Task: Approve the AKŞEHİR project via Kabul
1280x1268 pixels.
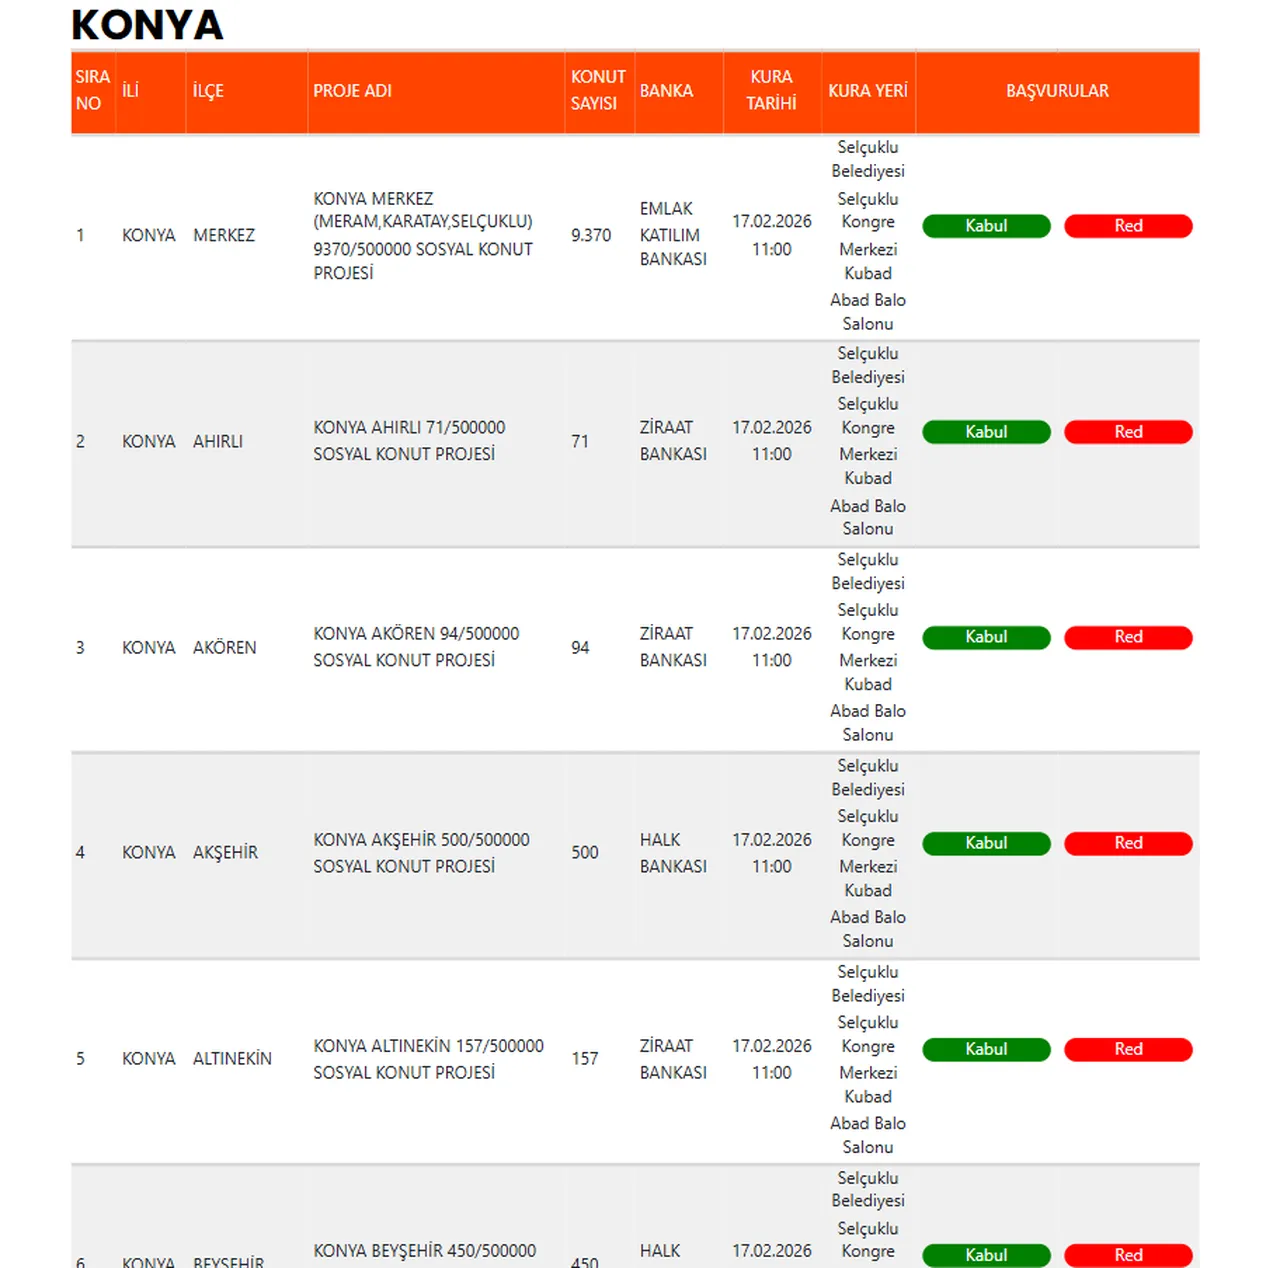Action: (985, 843)
